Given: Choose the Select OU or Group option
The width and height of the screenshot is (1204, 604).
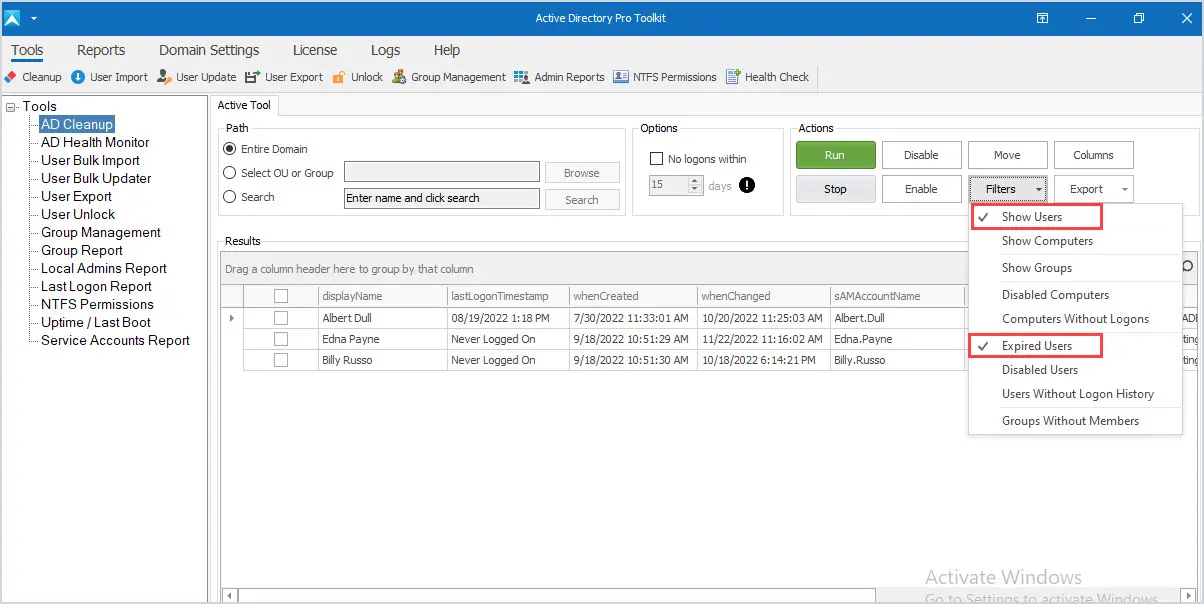Looking at the screenshot, I should (x=229, y=173).
